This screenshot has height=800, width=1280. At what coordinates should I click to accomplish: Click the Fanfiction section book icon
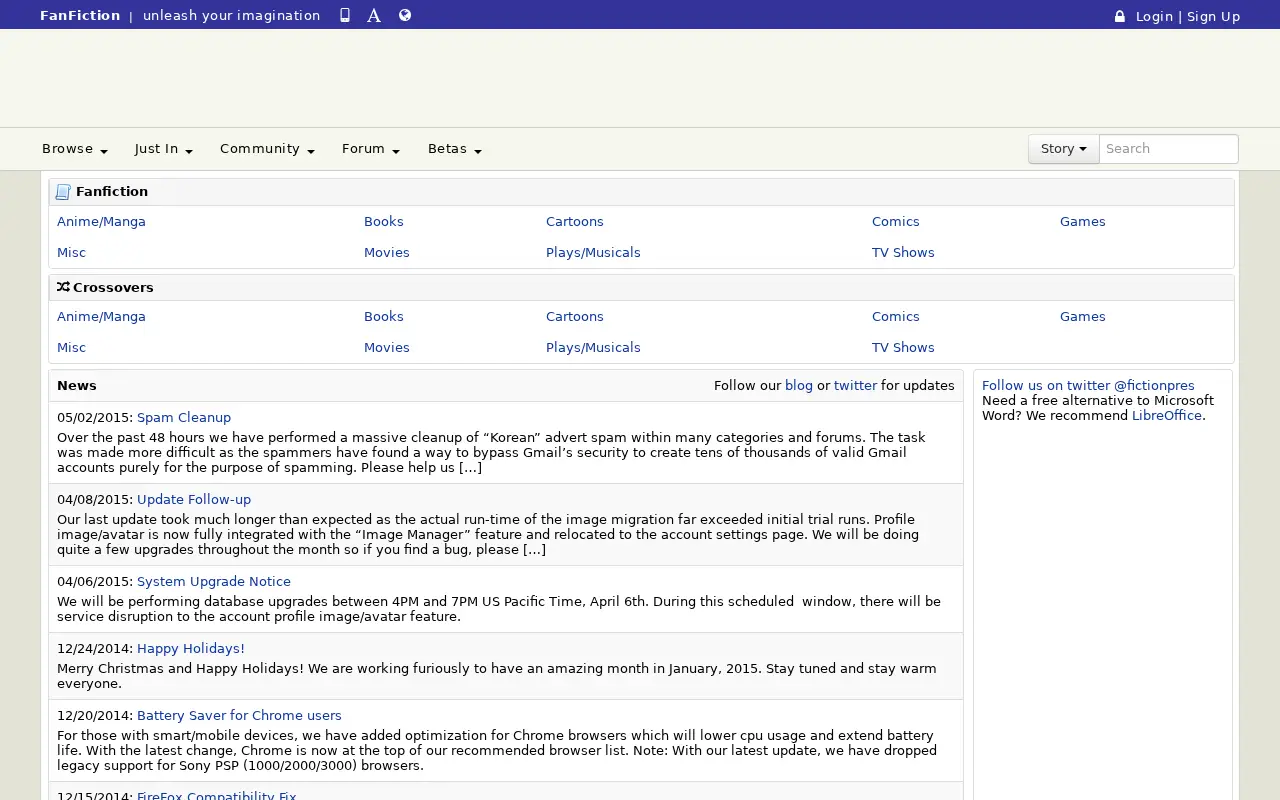pos(63,192)
